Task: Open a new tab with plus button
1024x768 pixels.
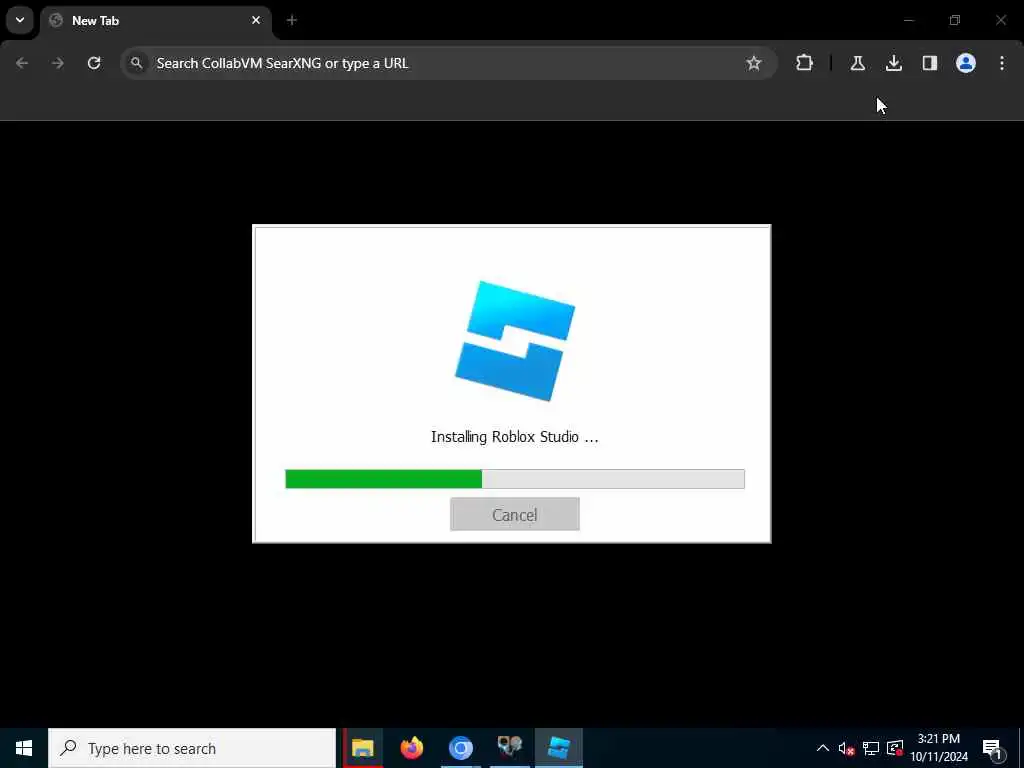Action: pyautogui.click(x=292, y=20)
